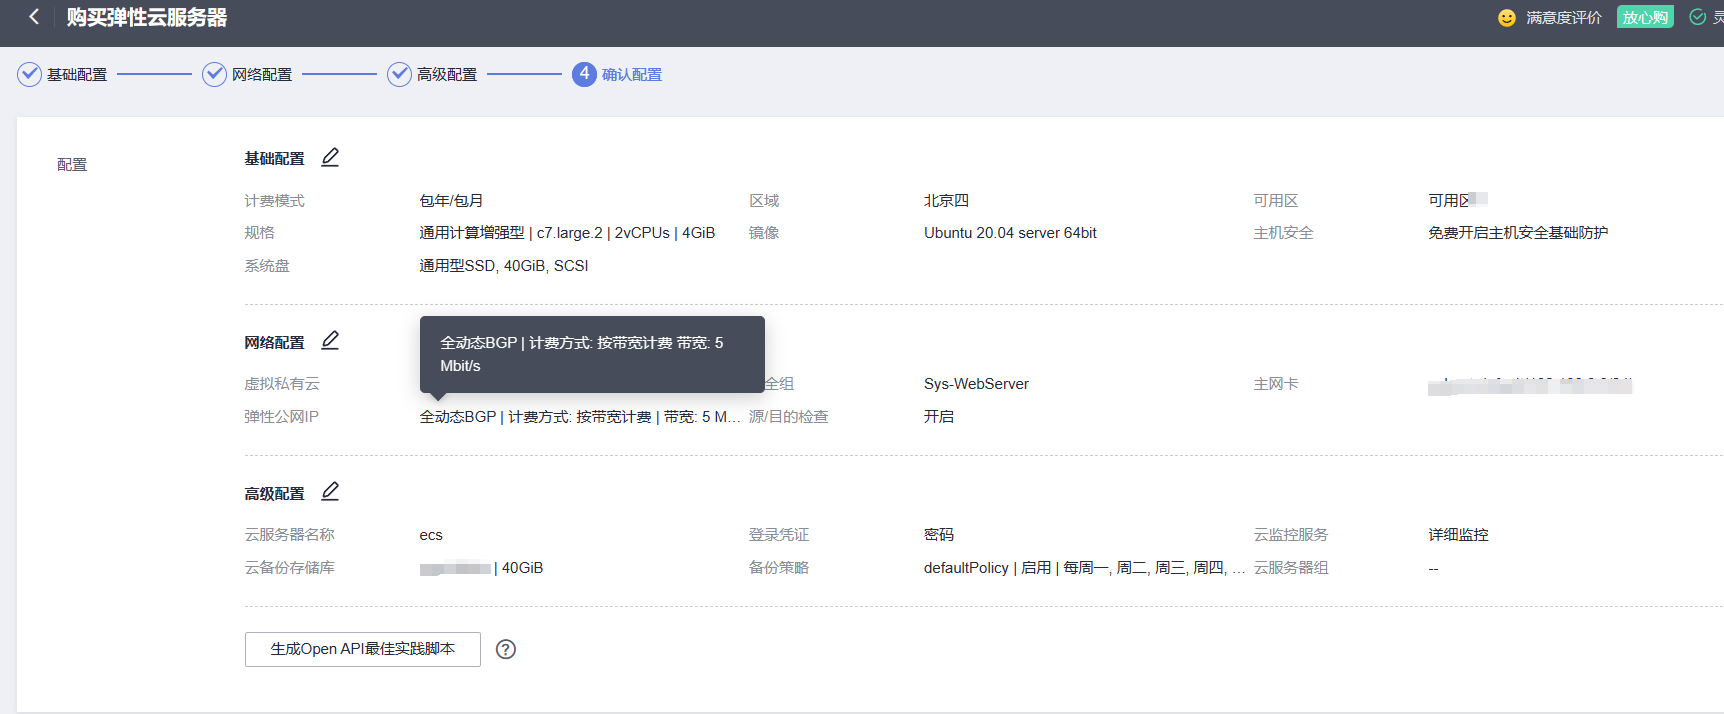This screenshot has width=1724, height=714.
Task: Click the 主网卡 label
Action: pyautogui.click(x=1276, y=384)
